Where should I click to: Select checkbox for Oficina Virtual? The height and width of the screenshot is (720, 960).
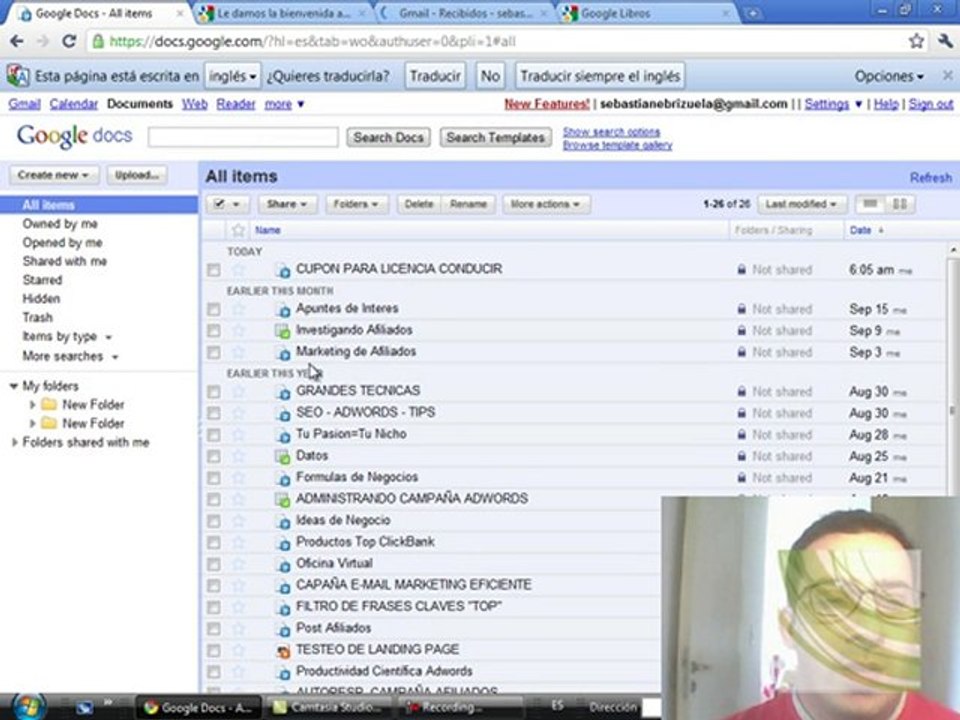point(214,564)
